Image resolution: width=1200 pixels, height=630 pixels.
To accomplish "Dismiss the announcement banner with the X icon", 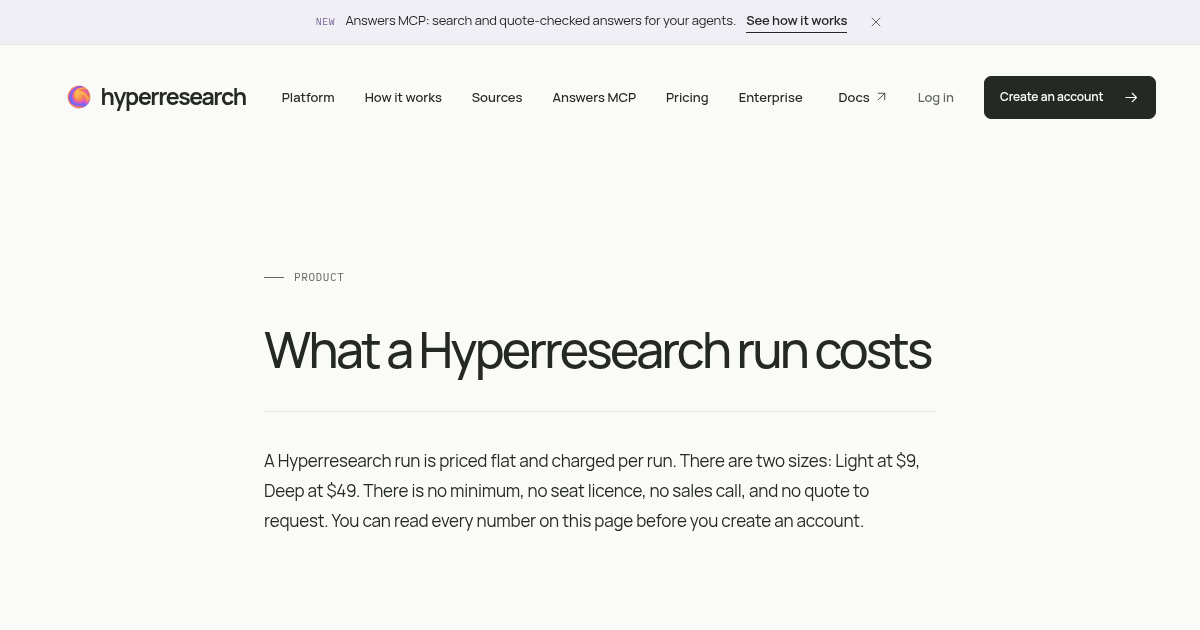I will (x=876, y=22).
